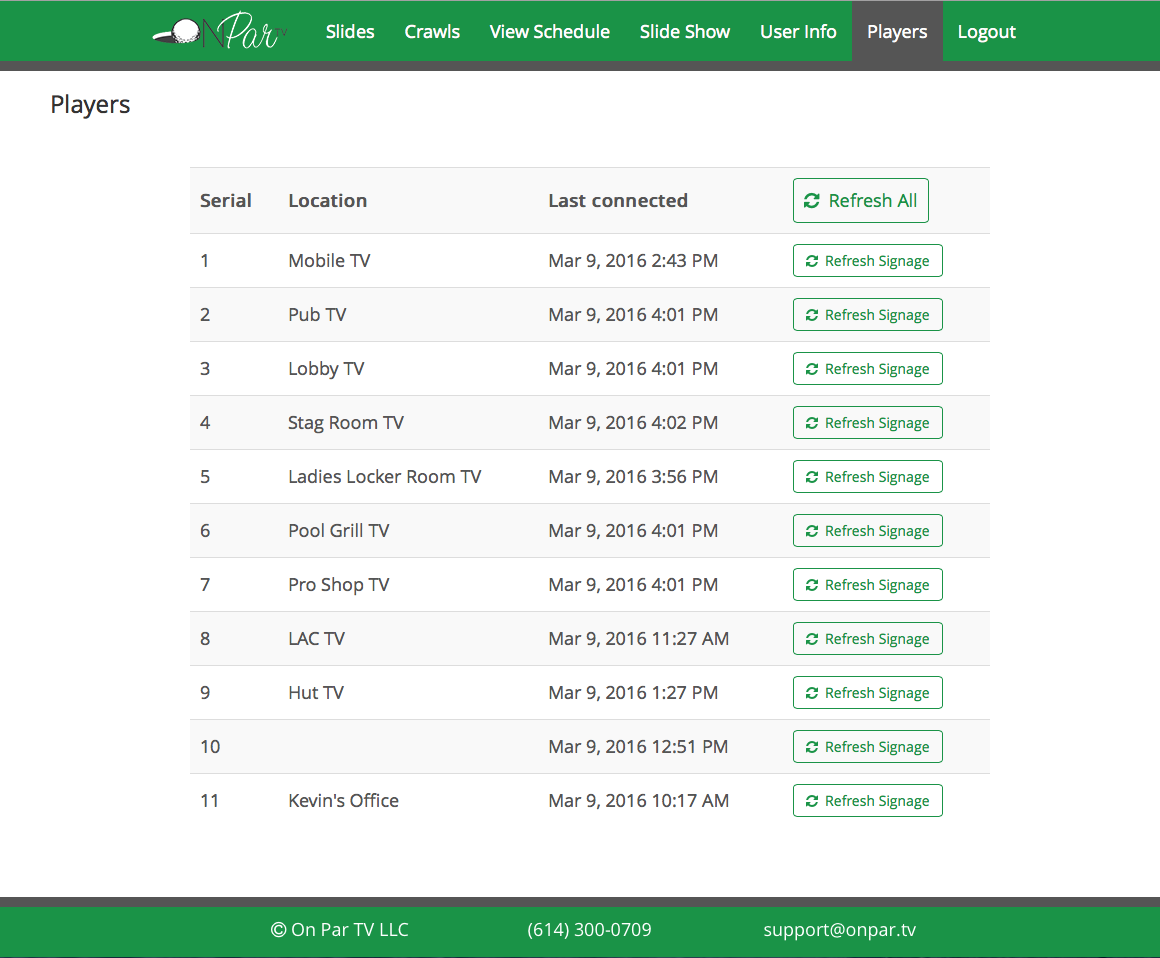Click the Last connected column header
This screenshot has width=1160, height=958.
[618, 200]
